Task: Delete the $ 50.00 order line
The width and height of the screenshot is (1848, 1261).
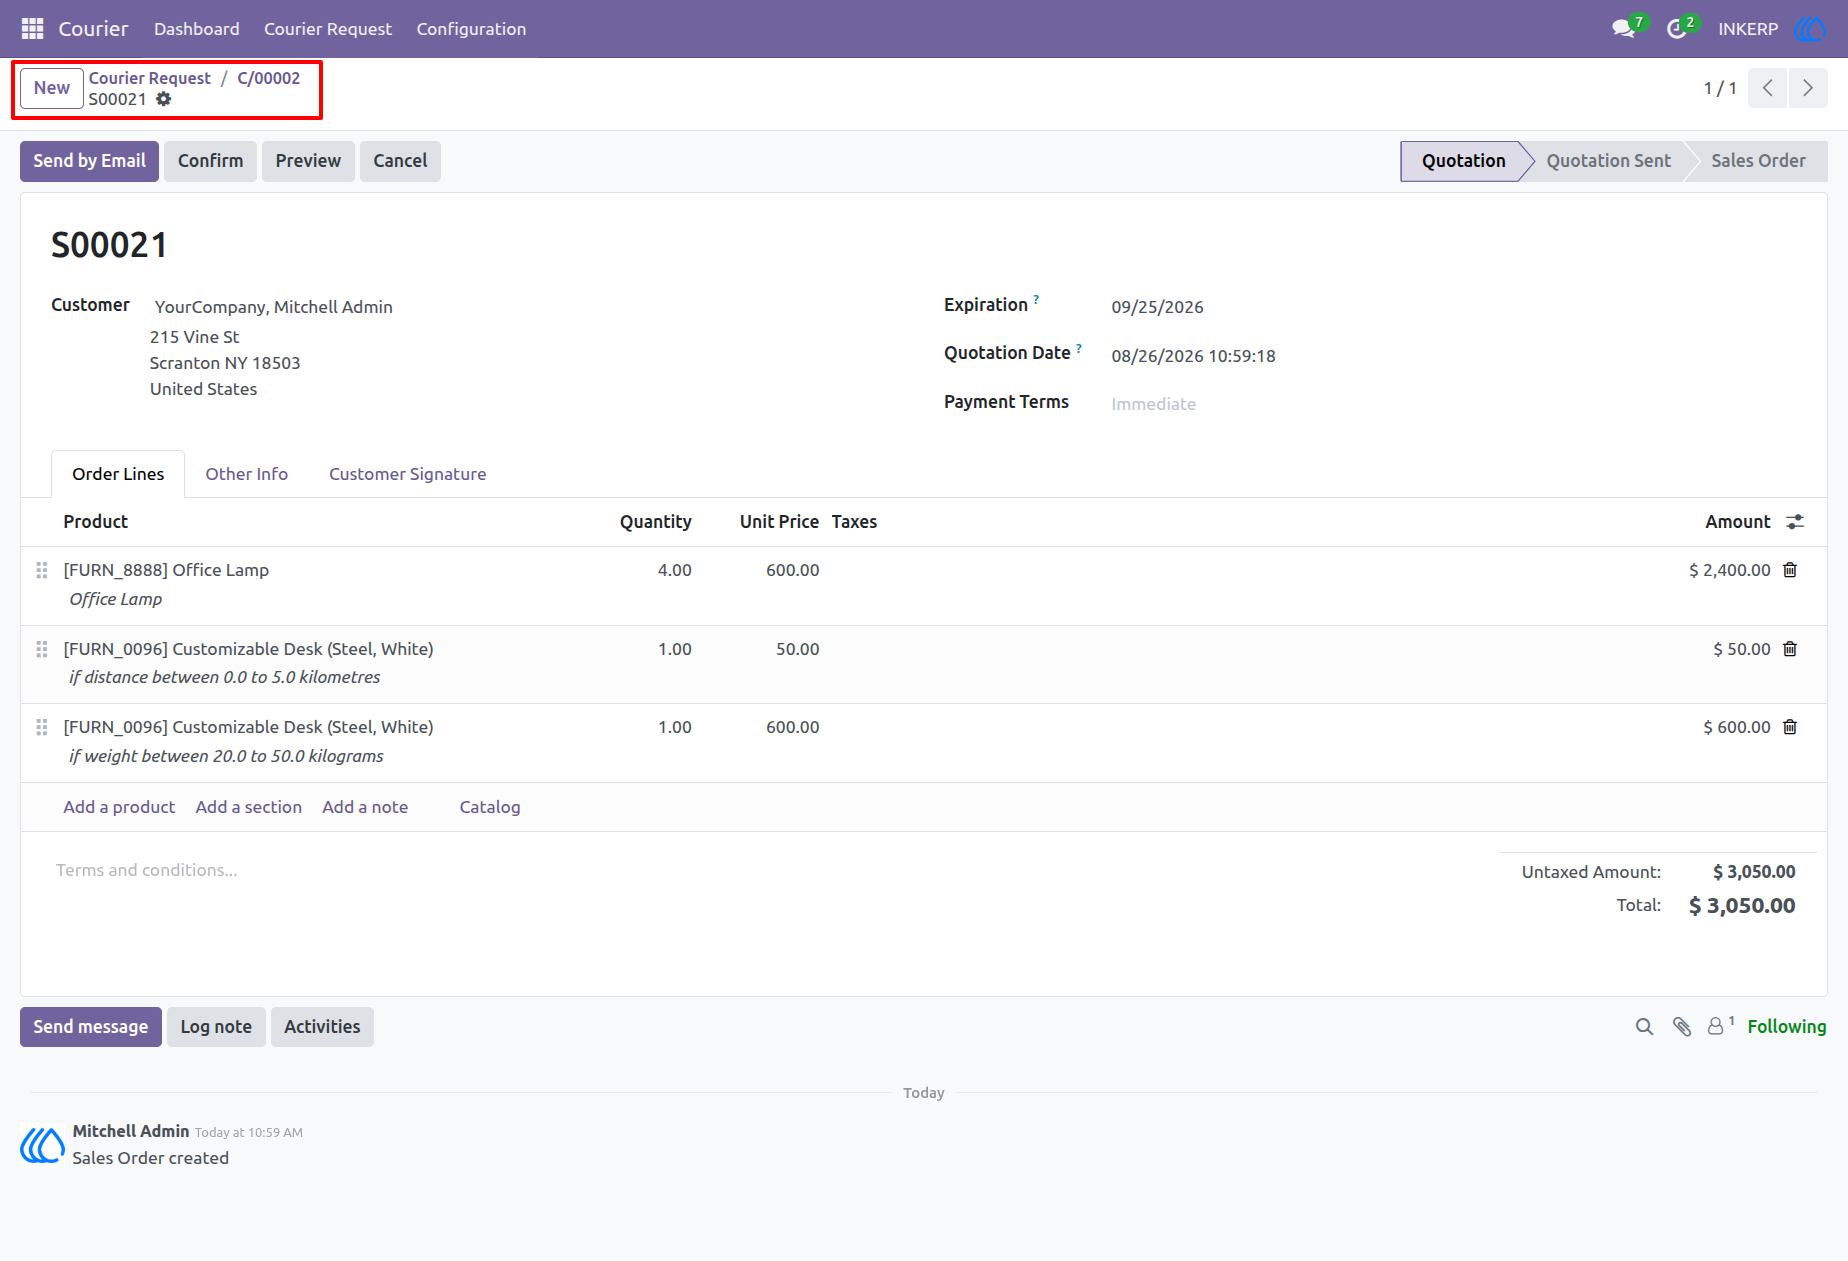Action: (1790, 649)
